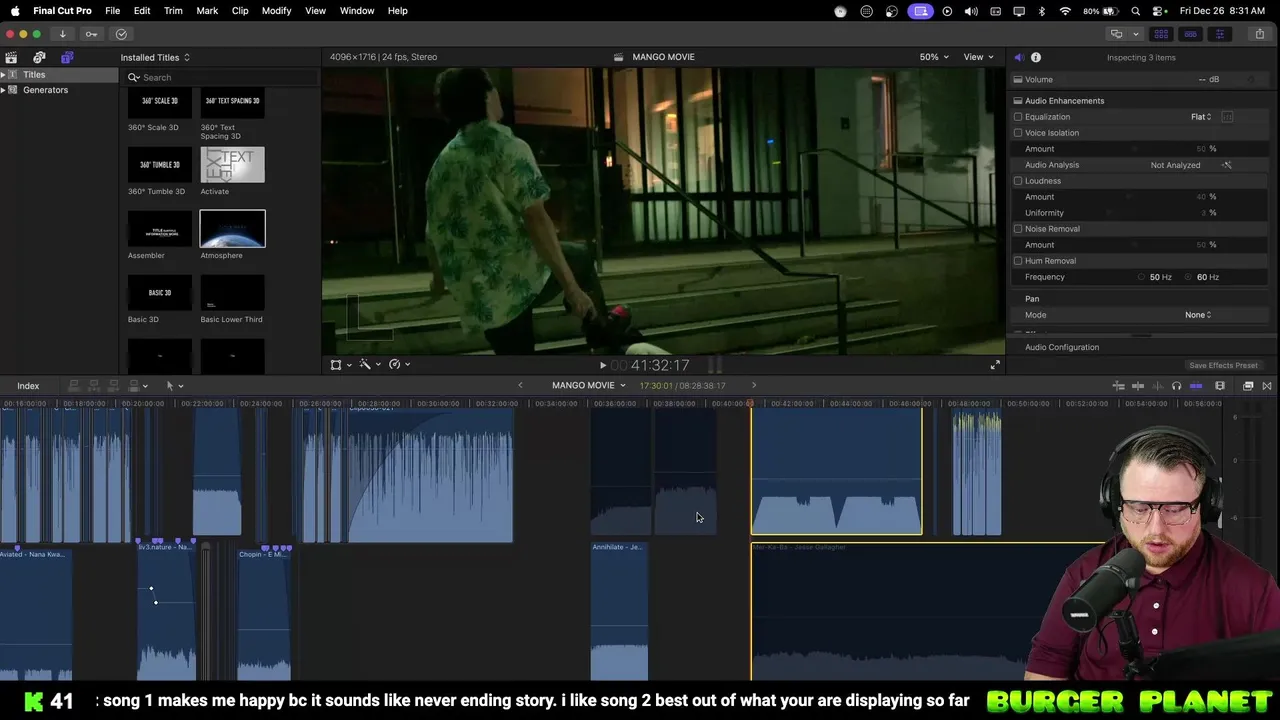Open the color and audio enhancement wand menu
The width and height of the screenshot is (1280, 720).
370,365
